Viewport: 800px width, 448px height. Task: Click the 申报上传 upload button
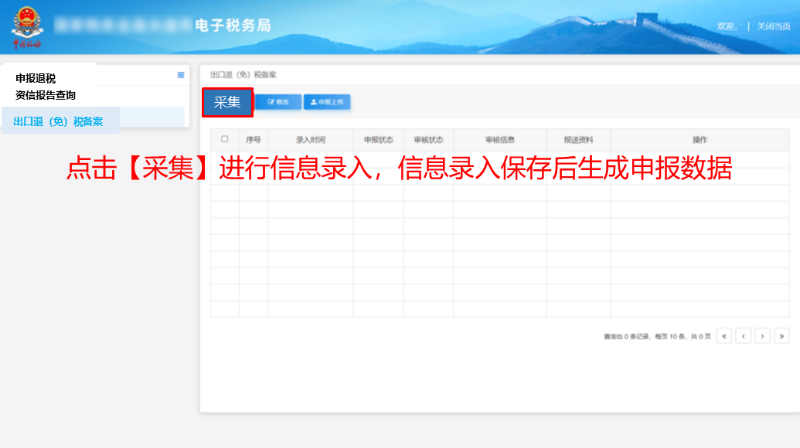[327, 102]
